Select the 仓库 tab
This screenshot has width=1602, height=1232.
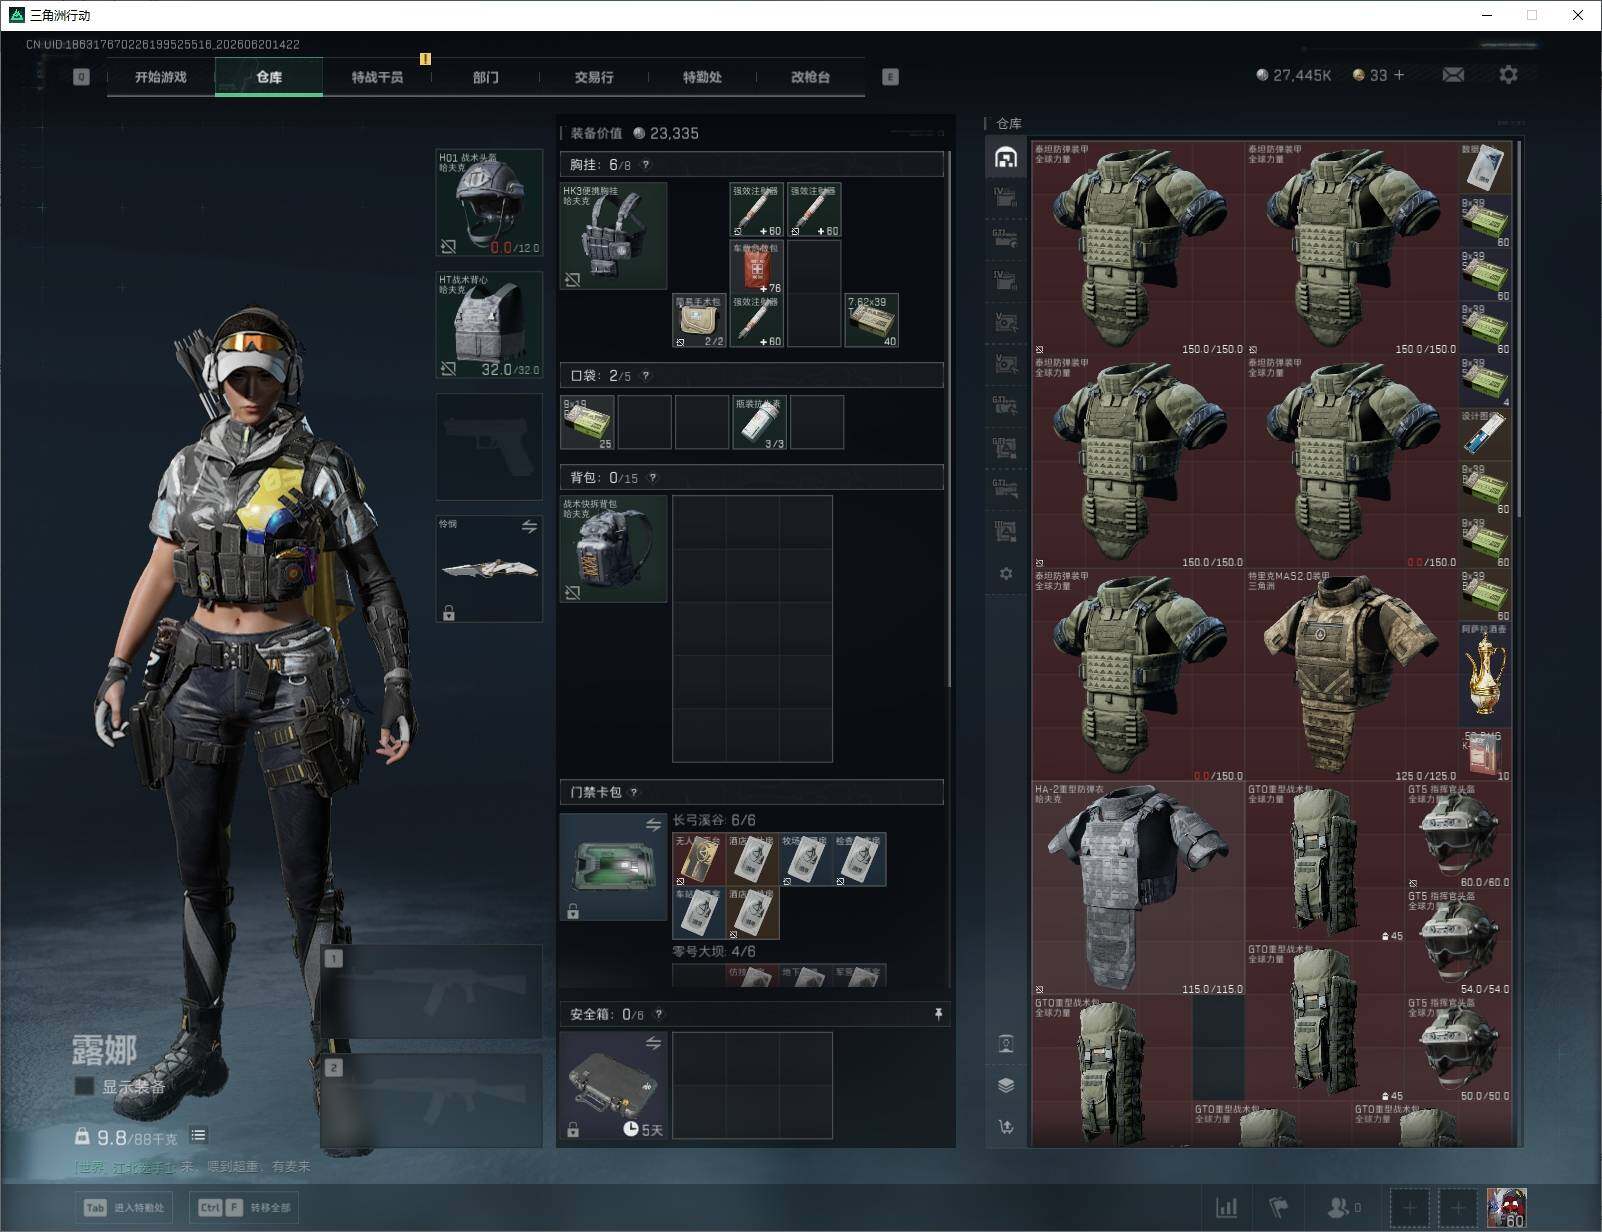(269, 77)
